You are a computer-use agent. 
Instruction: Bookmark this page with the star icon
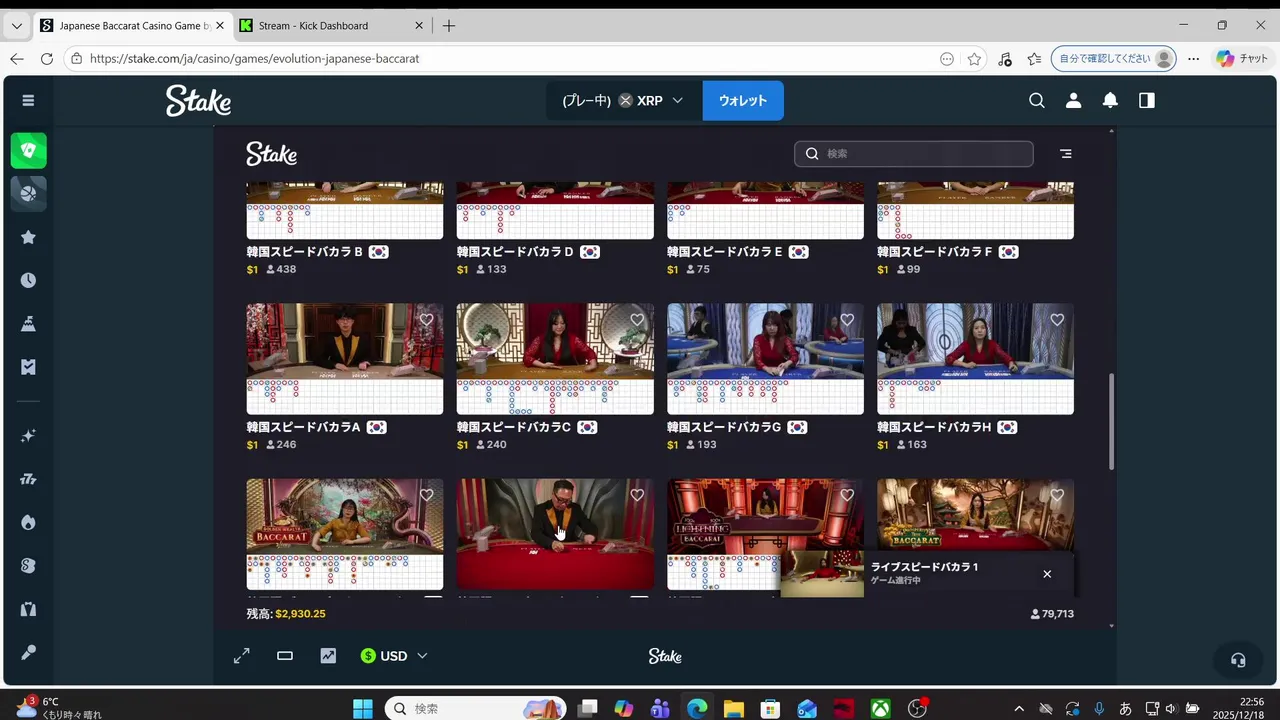pyautogui.click(x=974, y=59)
